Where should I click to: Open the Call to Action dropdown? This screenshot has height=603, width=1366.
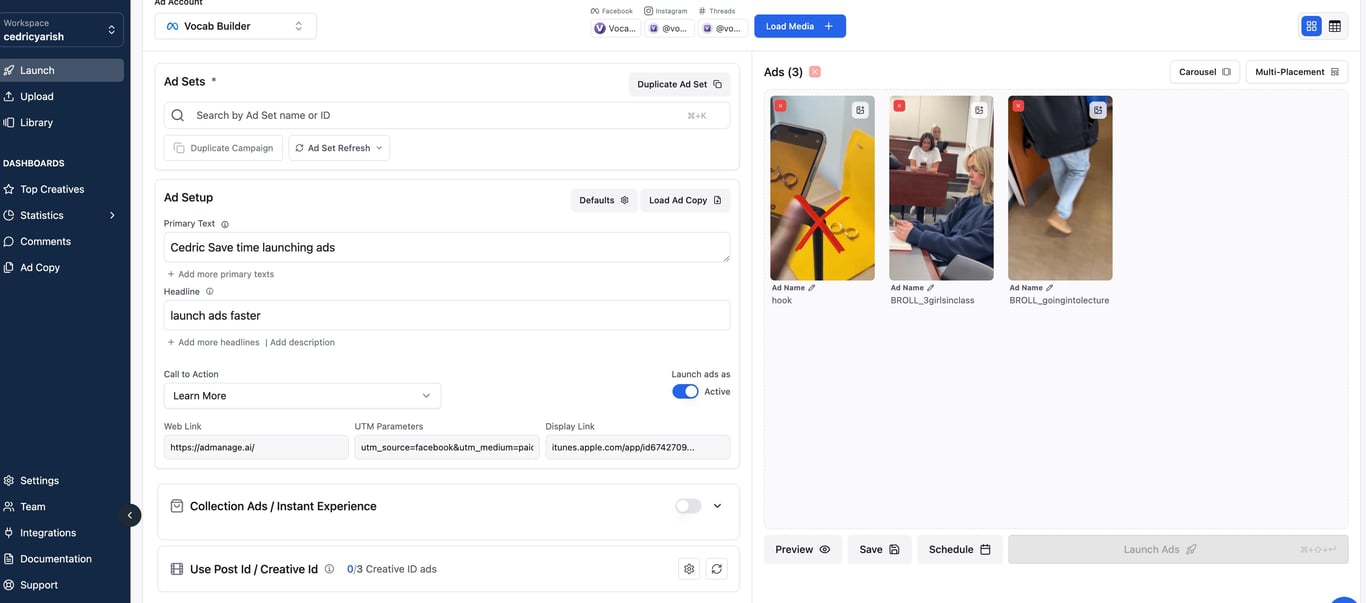pyautogui.click(x=302, y=396)
